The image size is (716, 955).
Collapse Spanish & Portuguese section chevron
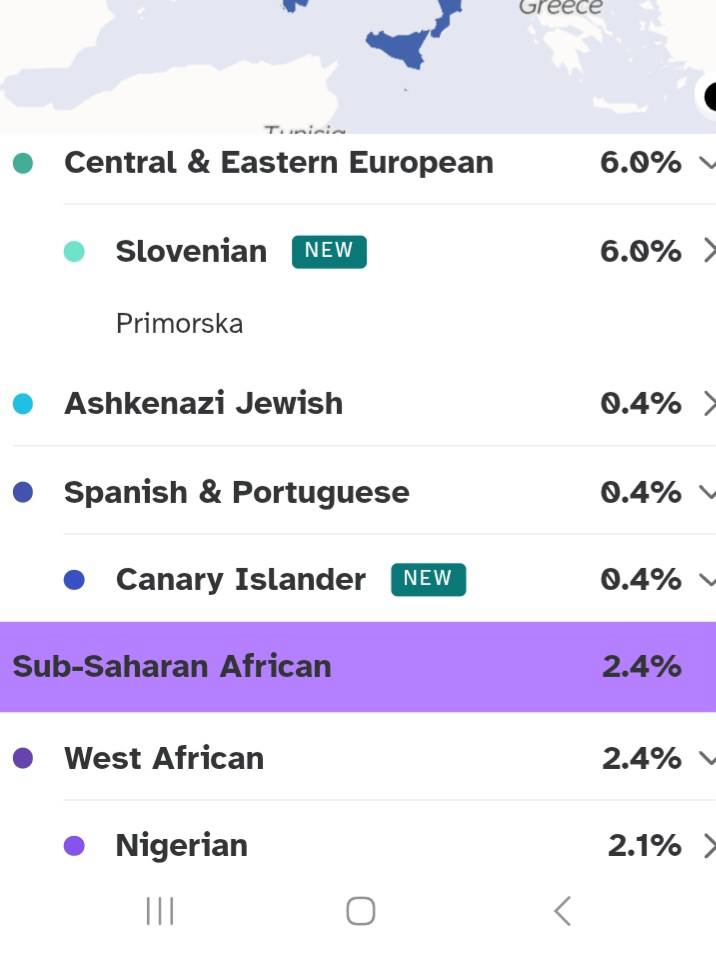707,492
